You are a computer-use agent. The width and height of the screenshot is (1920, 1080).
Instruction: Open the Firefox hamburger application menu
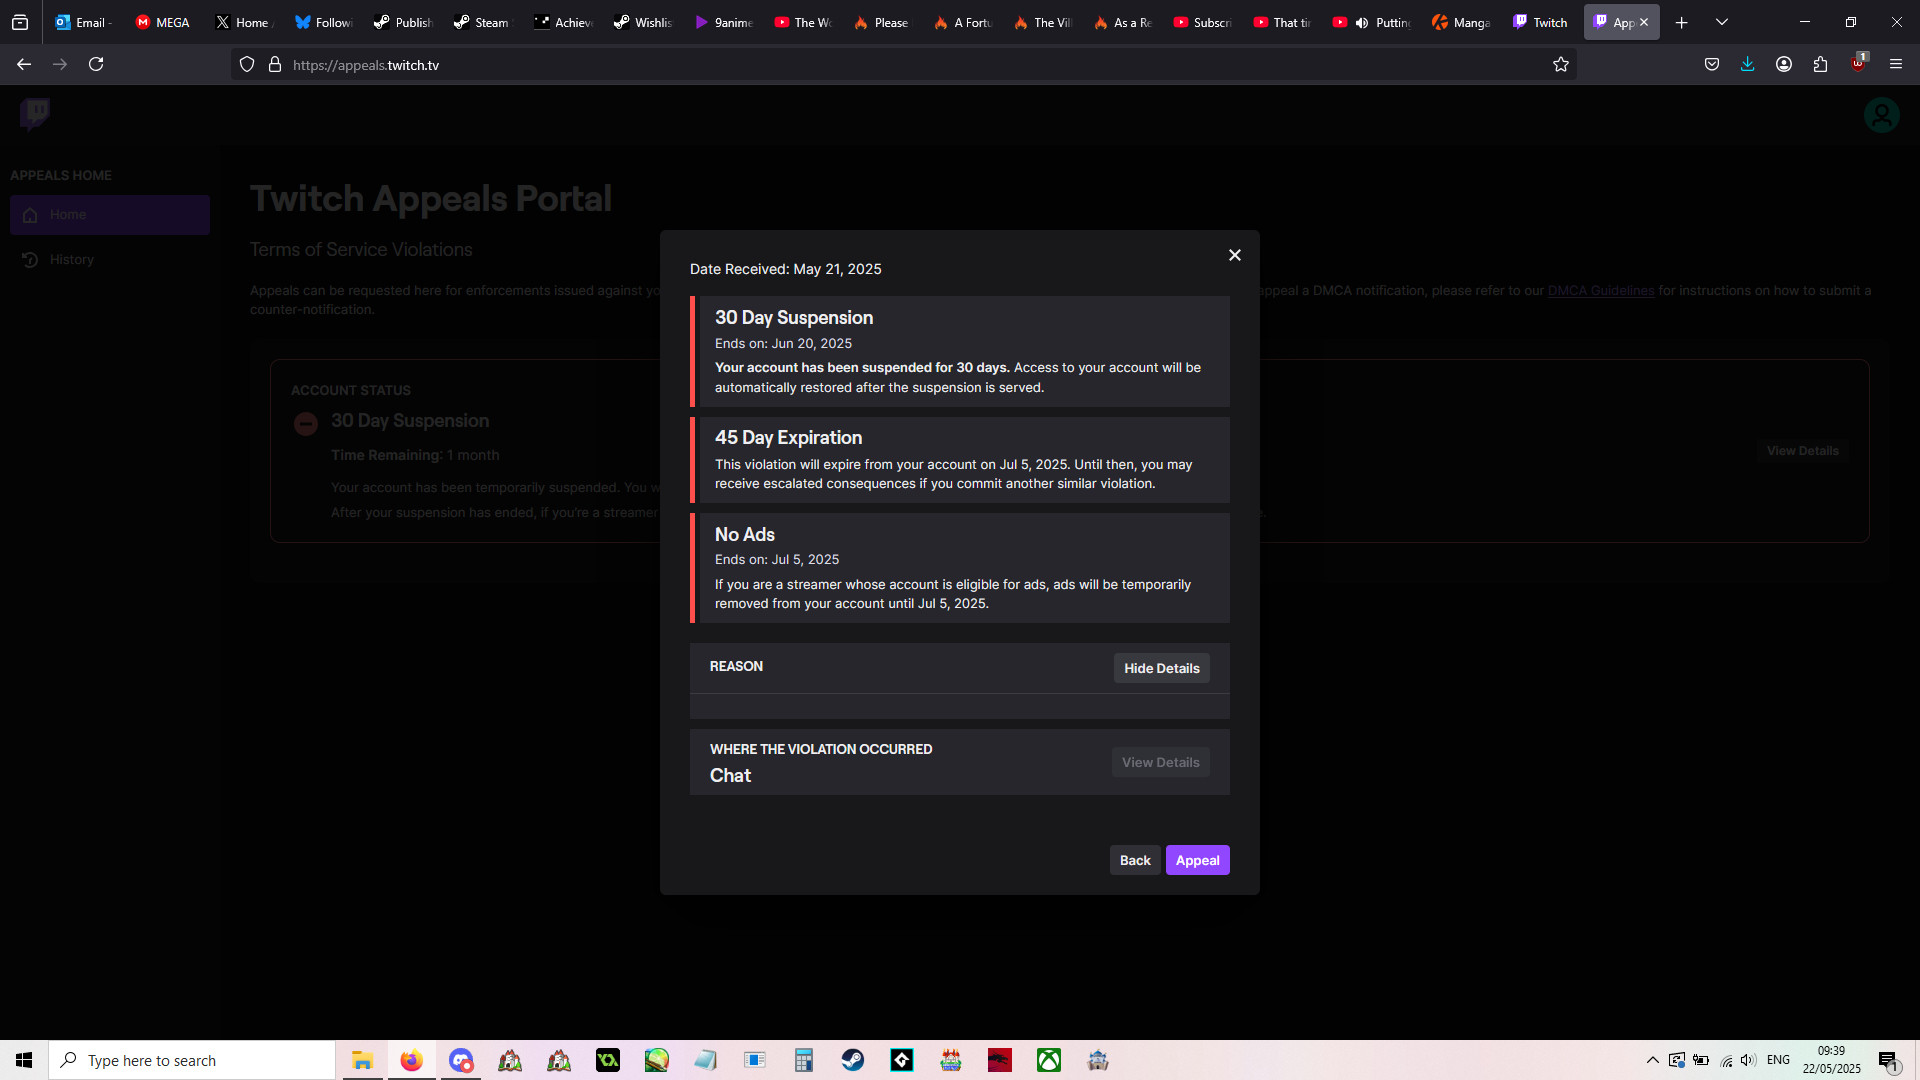coord(1895,64)
